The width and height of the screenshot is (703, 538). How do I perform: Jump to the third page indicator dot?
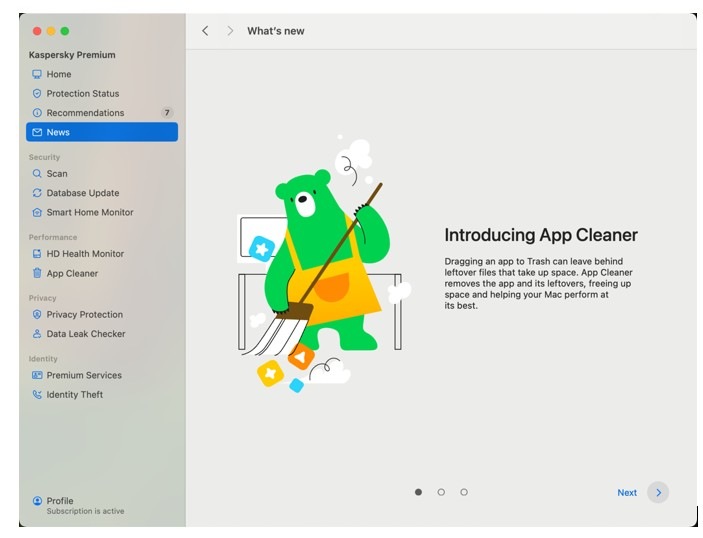tap(464, 492)
